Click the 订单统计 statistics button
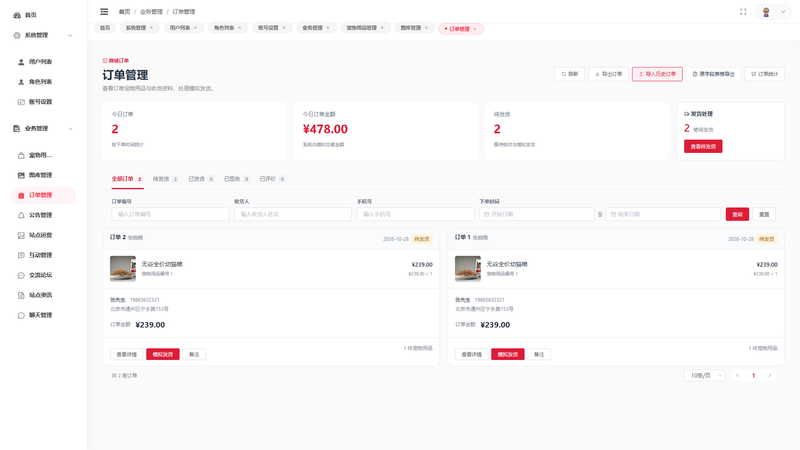 coord(765,74)
